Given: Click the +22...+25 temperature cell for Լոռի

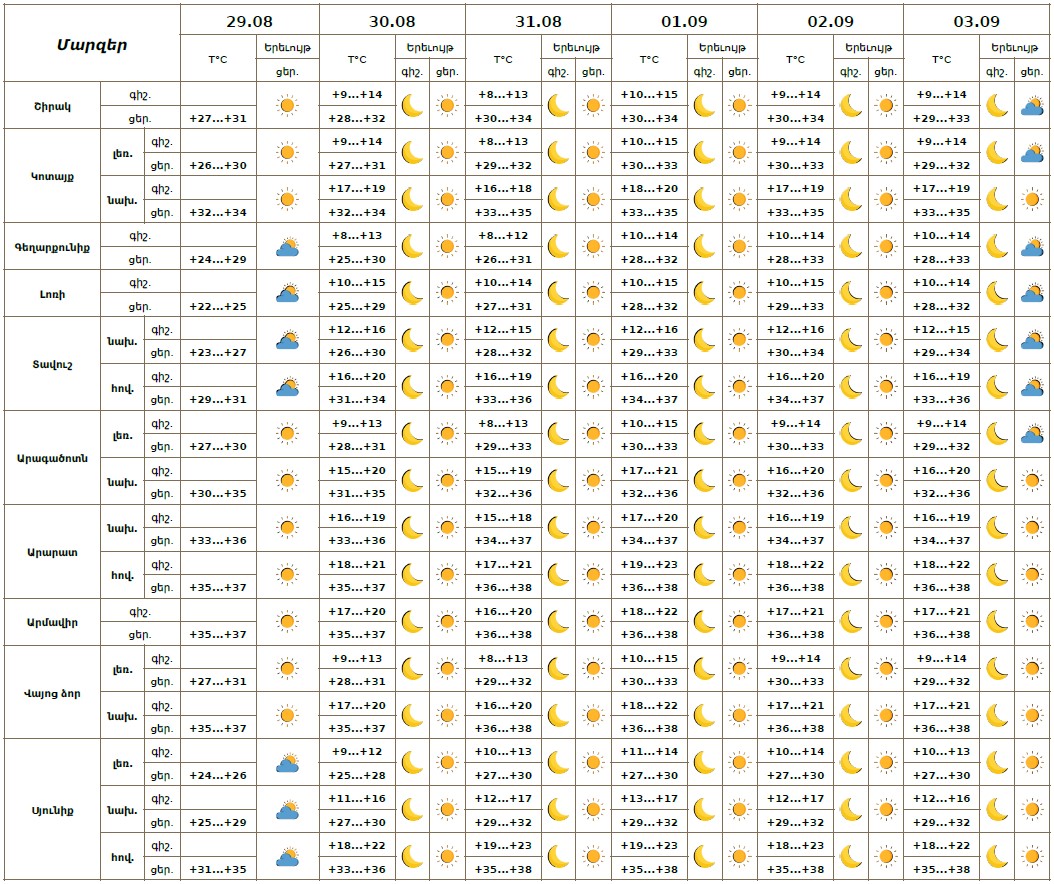Looking at the screenshot, I should click(x=218, y=306).
